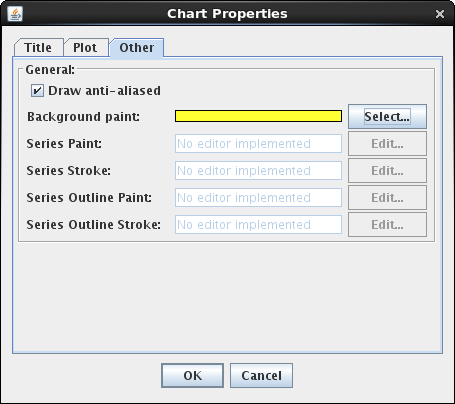Close the Chart Properties dialog
The height and width of the screenshot is (404, 455).
pyautogui.click(x=440, y=14)
